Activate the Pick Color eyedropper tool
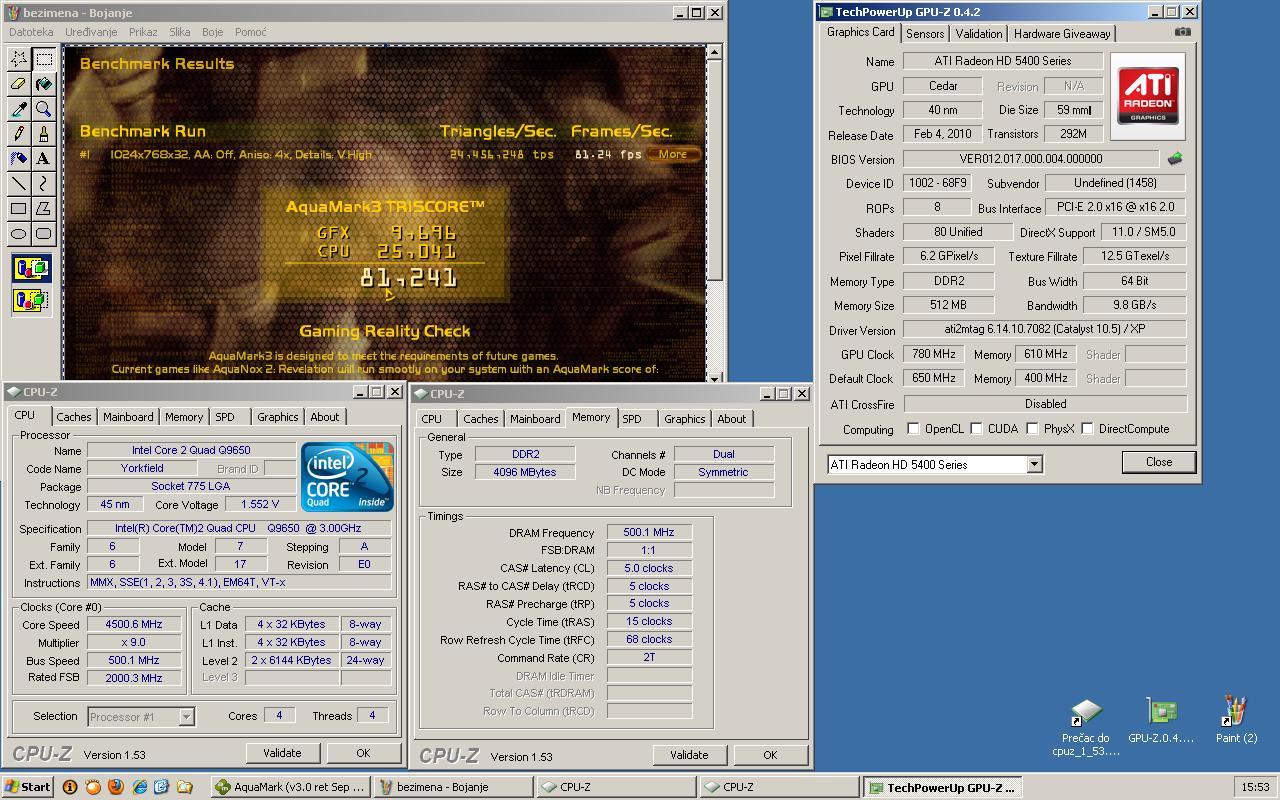 [x=19, y=109]
